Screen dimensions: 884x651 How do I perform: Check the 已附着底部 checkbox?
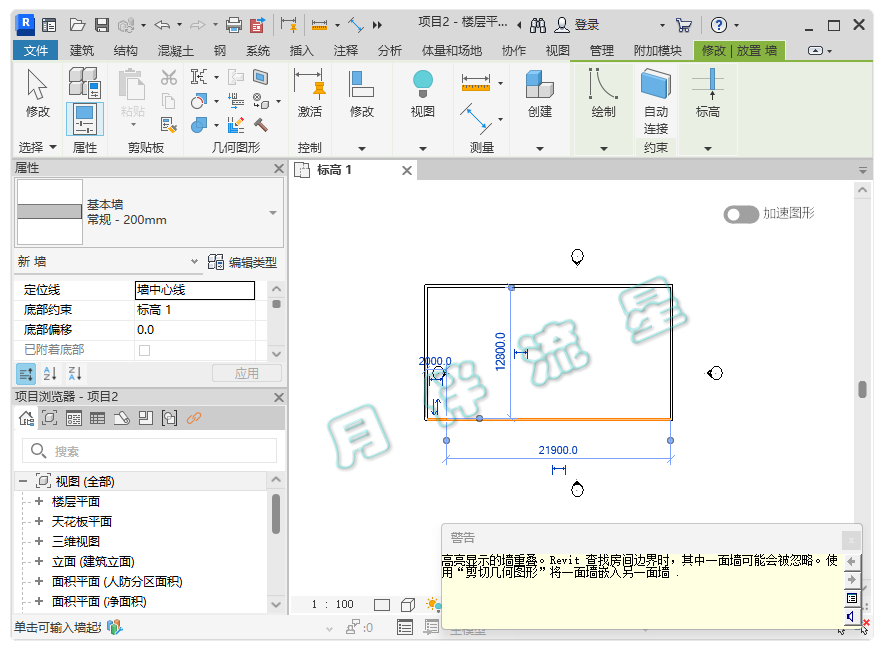tap(144, 350)
